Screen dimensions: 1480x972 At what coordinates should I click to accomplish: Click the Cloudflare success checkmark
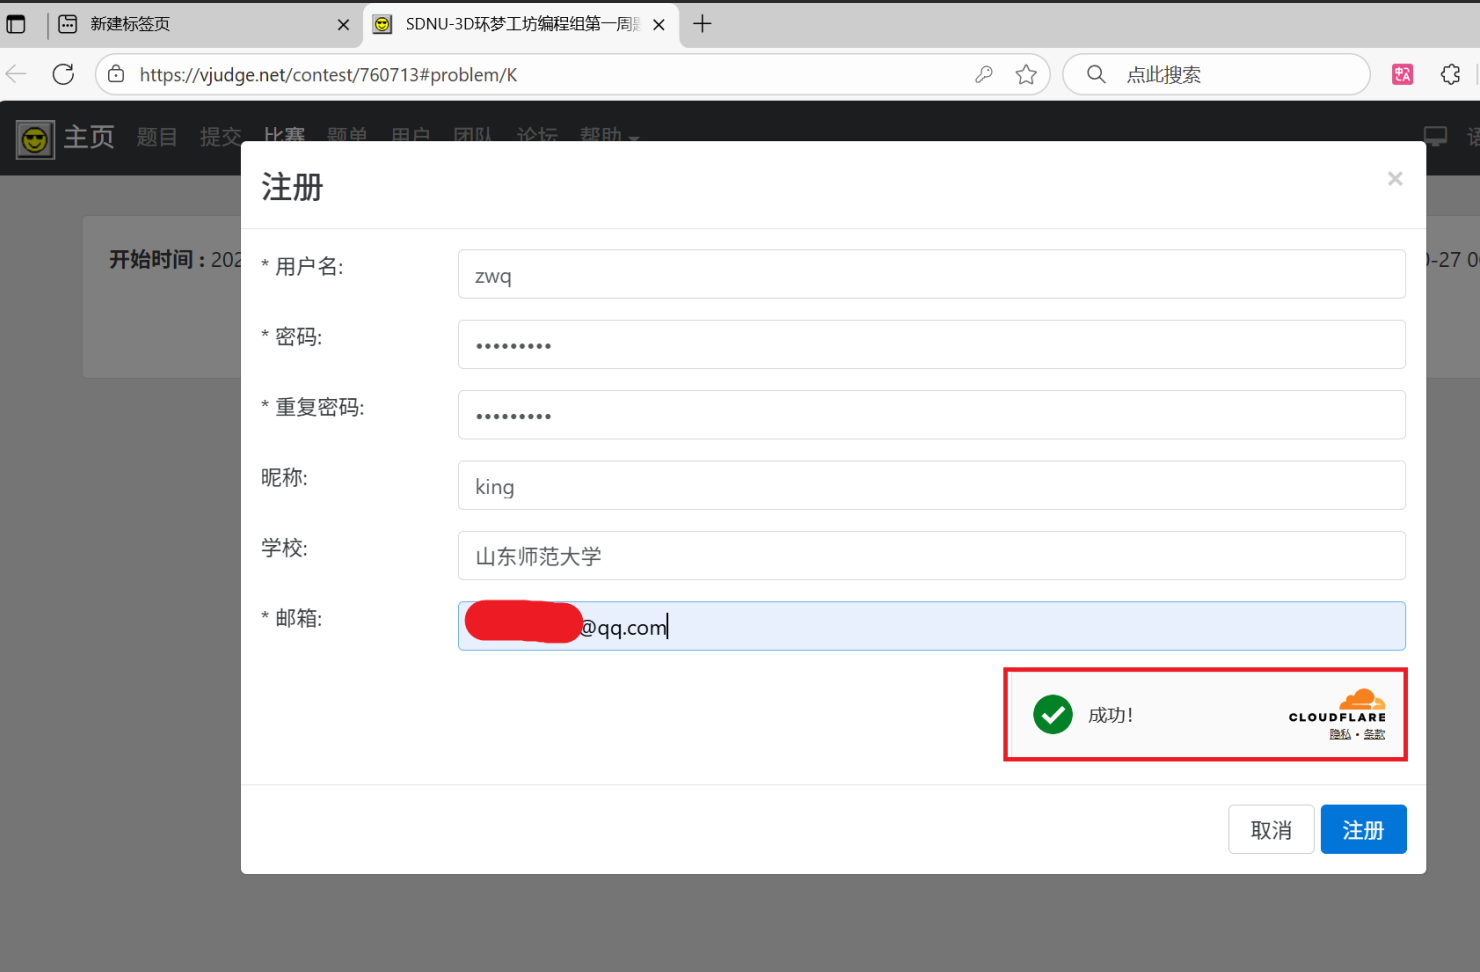(x=1053, y=715)
